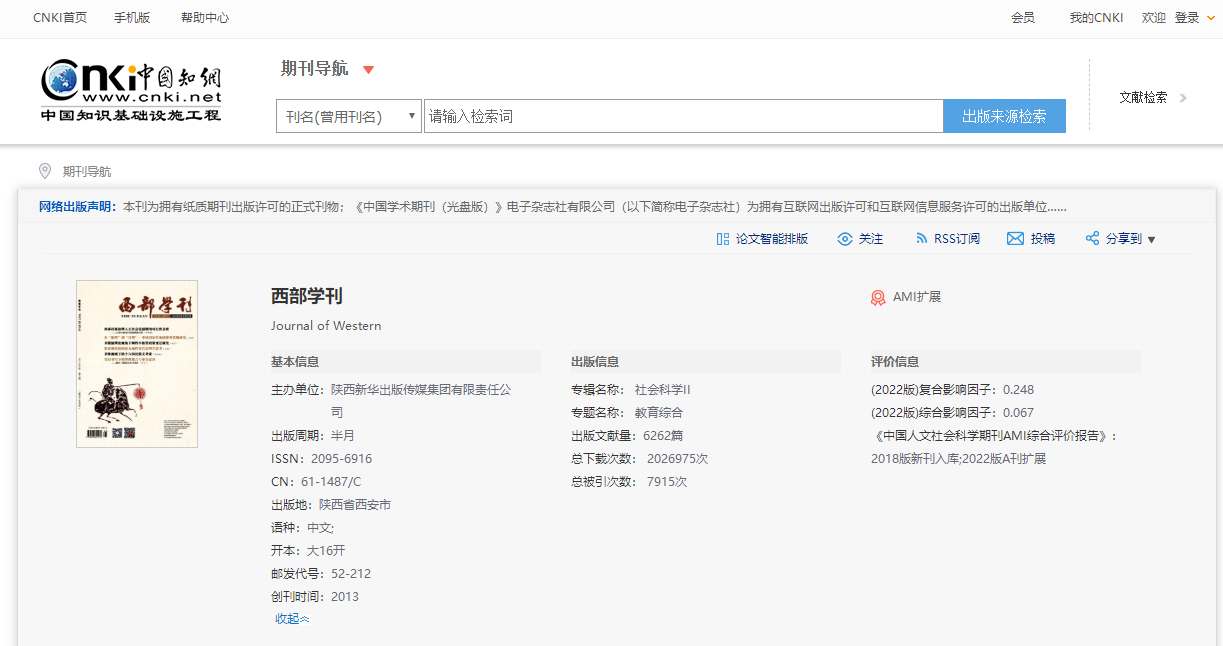Click the 评价信息 section header

pos(895,362)
